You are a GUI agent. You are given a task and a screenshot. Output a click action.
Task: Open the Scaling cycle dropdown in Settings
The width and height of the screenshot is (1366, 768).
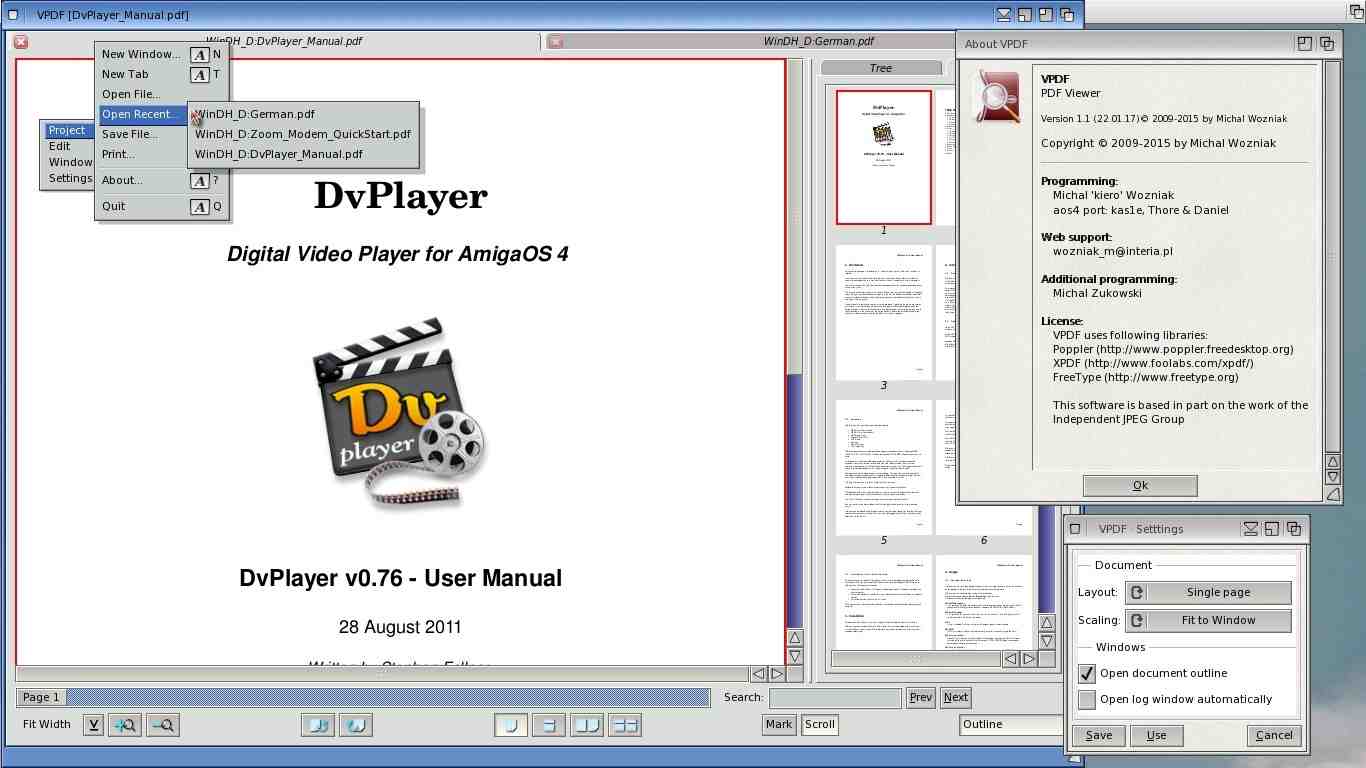point(1208,620)
